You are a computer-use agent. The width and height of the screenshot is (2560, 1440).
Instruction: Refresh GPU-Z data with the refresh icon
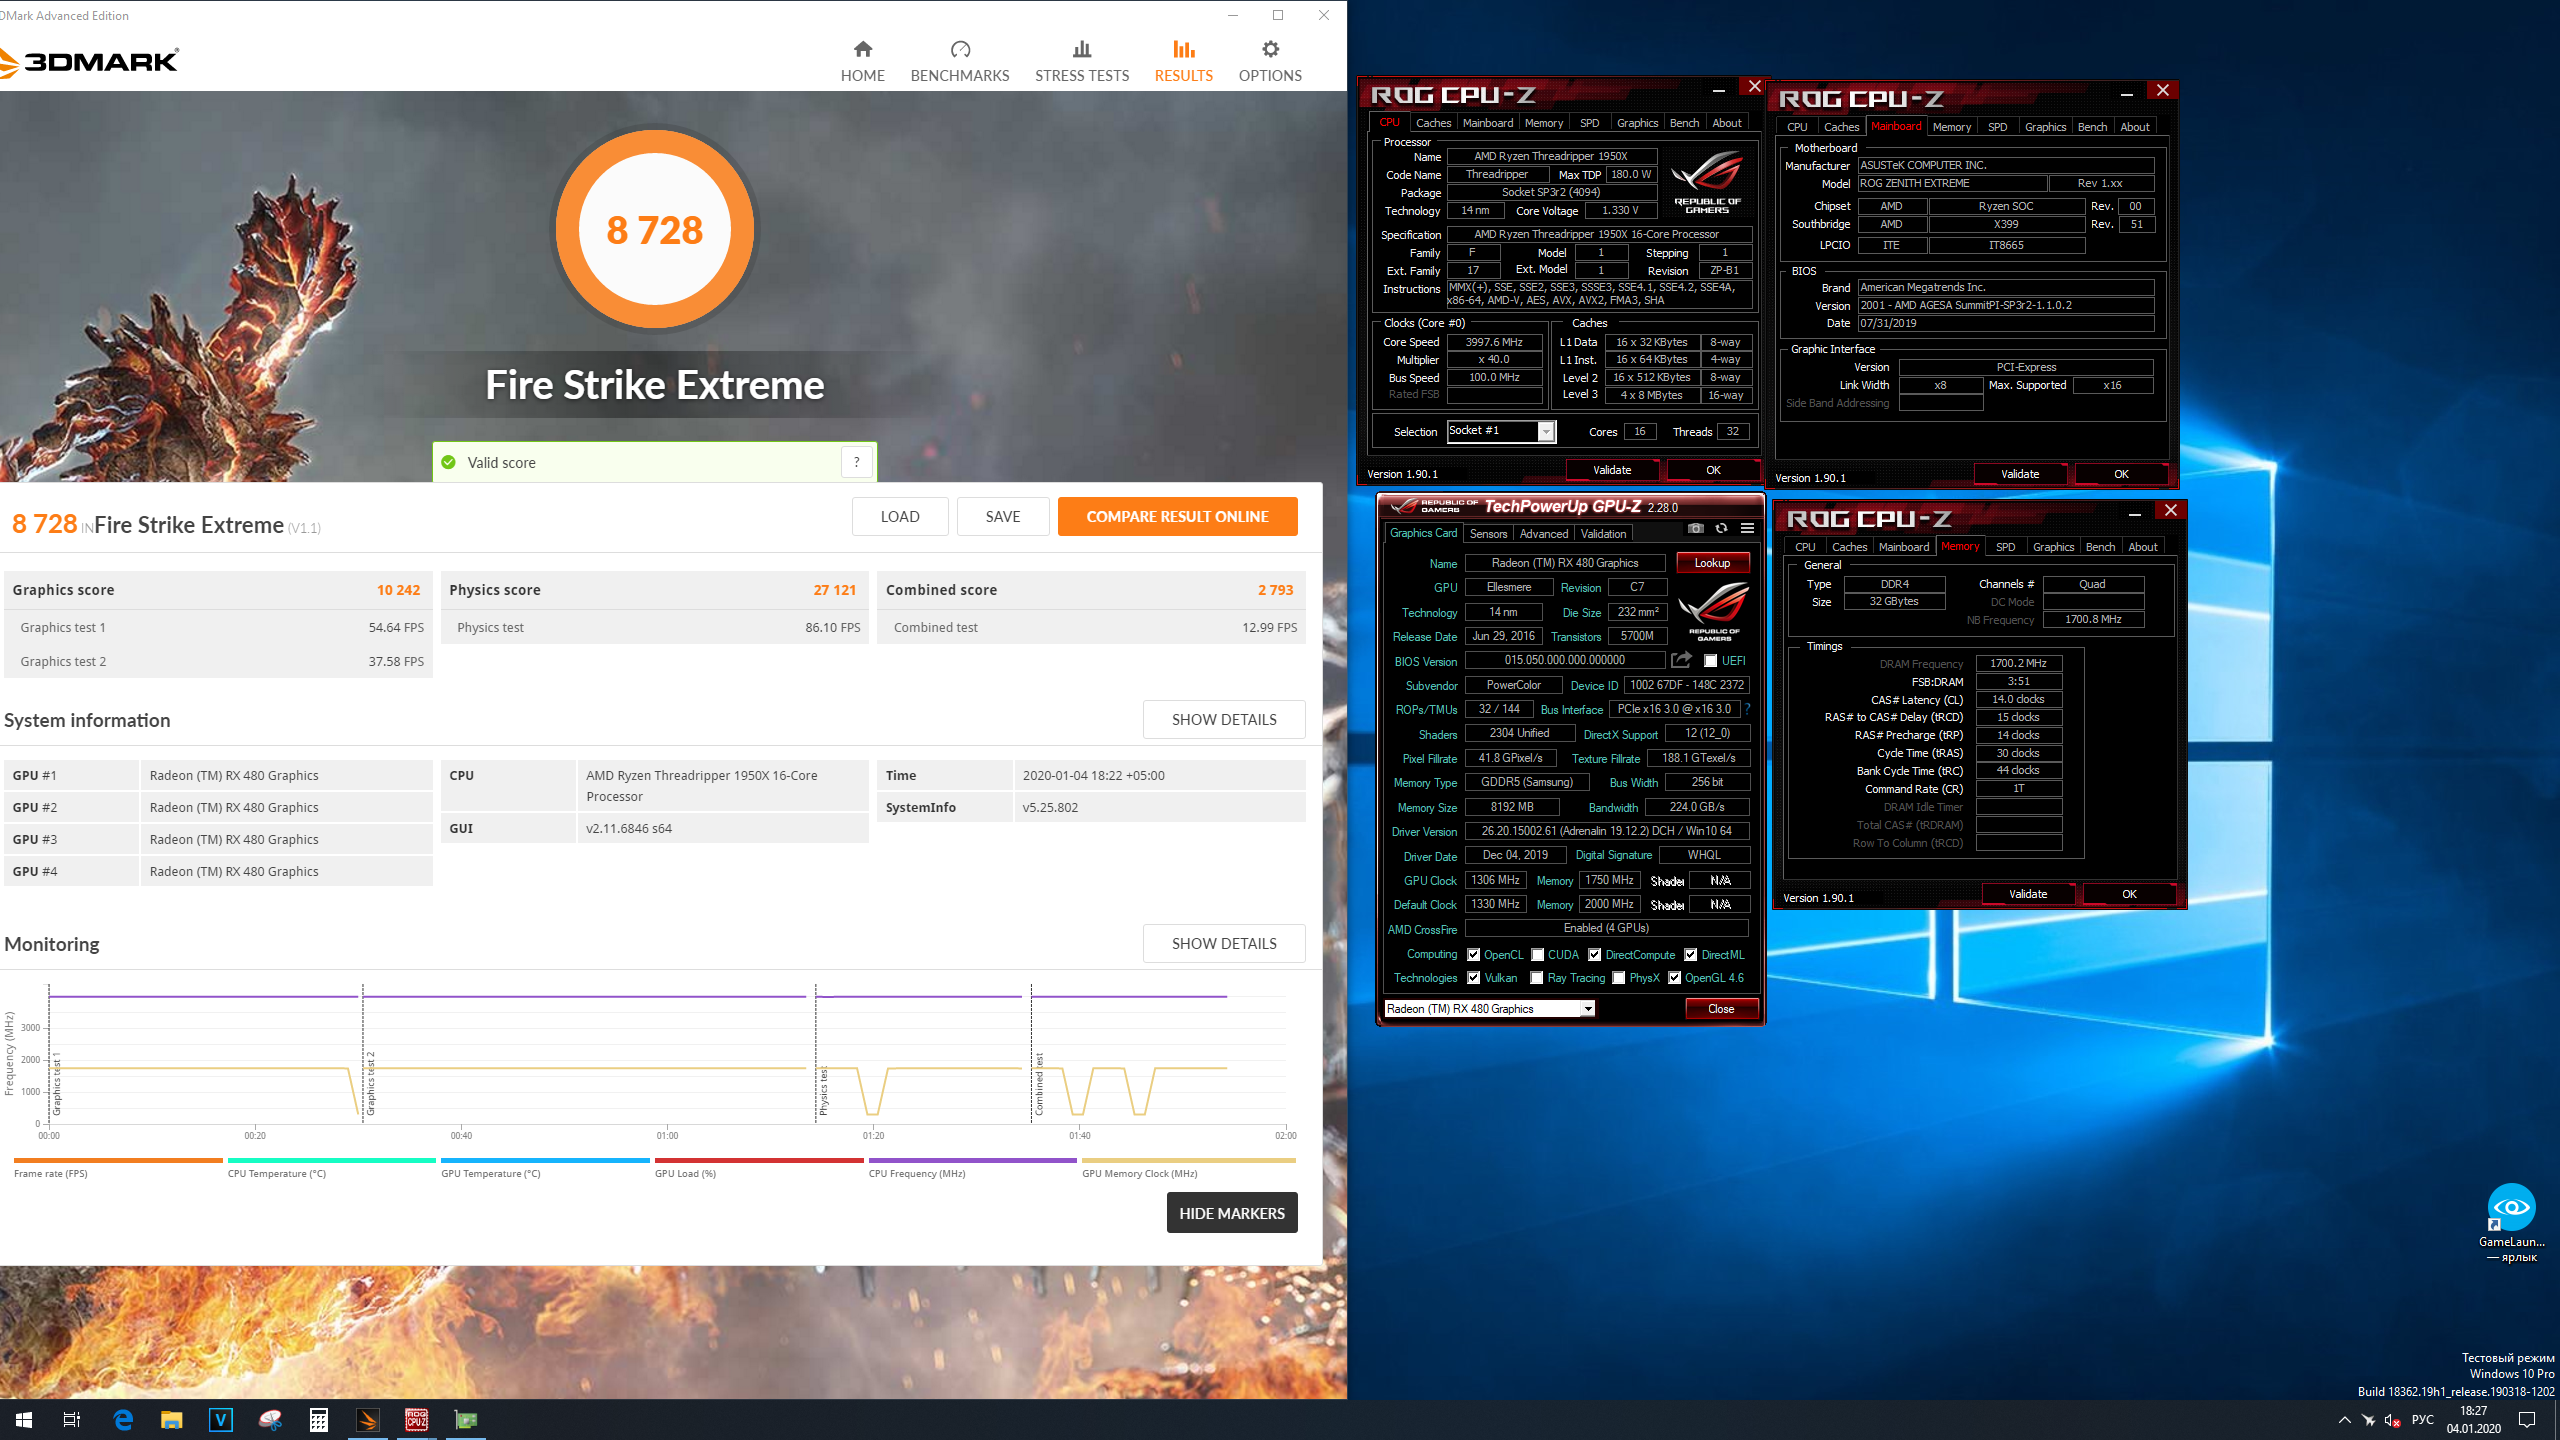pyautogui.click(x=1721, y=528)
